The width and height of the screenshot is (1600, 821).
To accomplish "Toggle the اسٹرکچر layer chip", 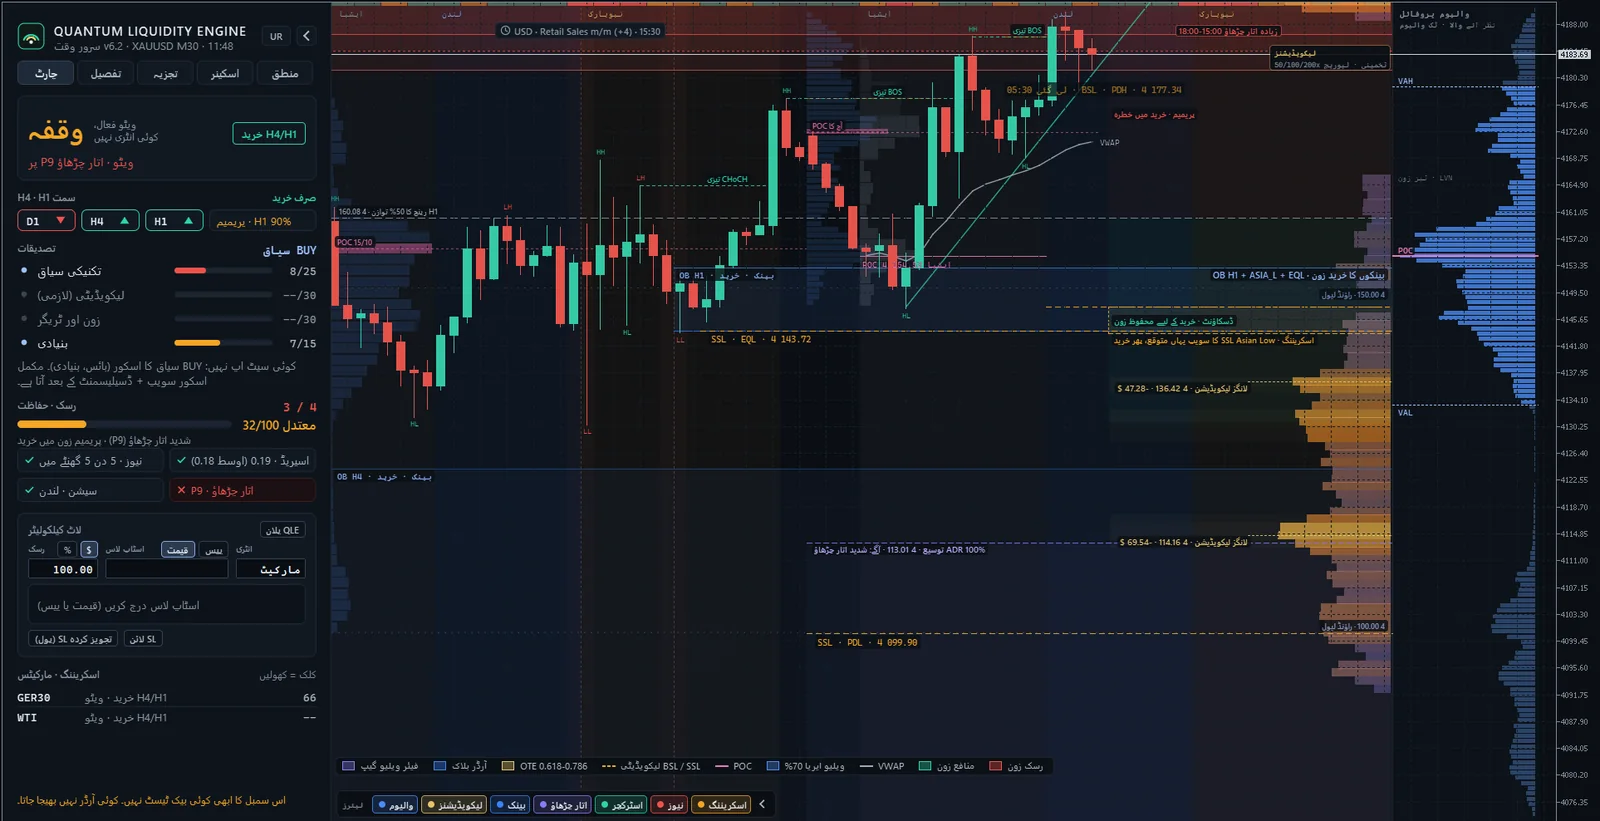I will click(621, 805).
